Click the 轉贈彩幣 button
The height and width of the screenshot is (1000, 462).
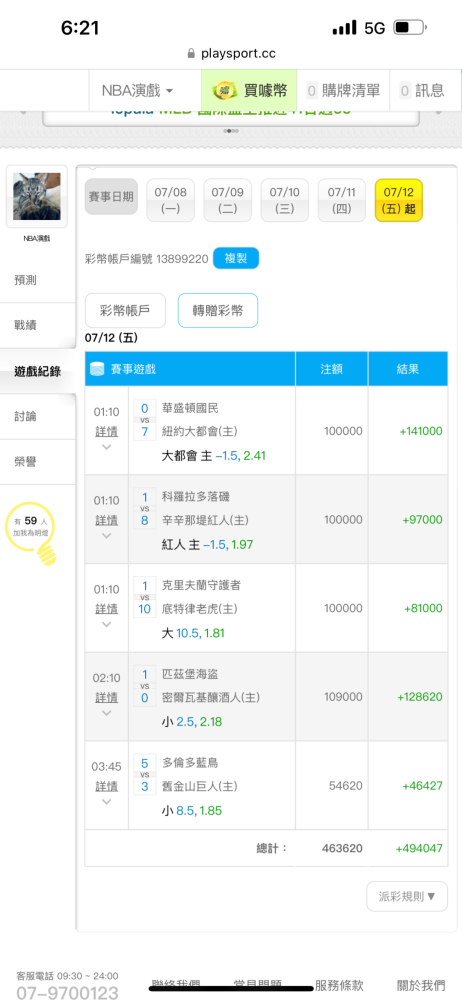[218, 311]
